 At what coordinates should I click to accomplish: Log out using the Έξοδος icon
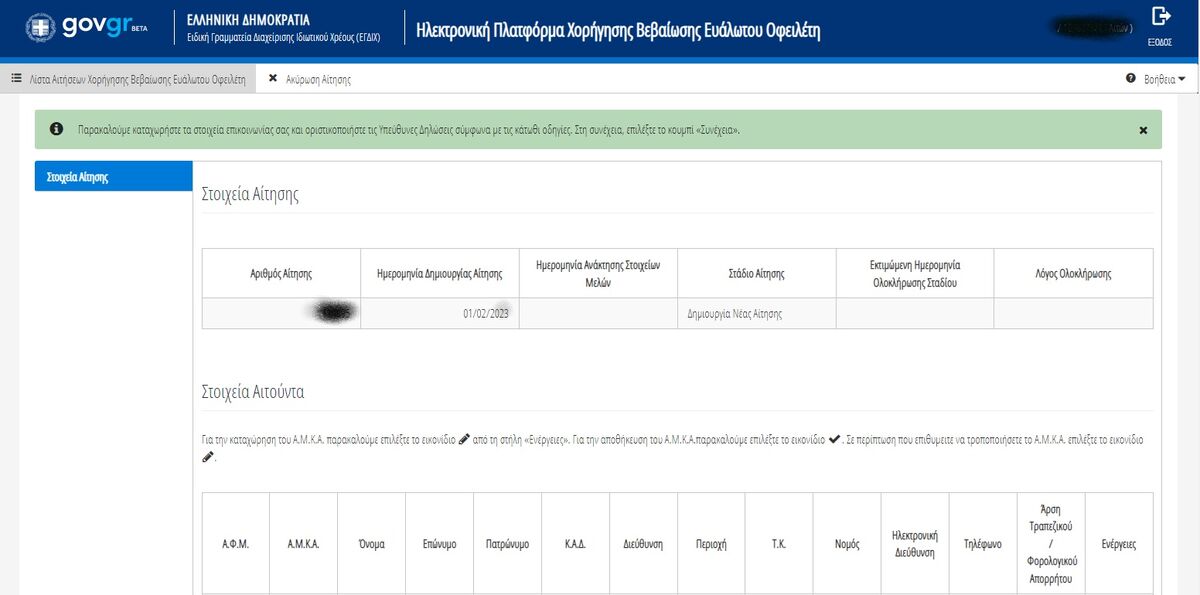coord(1161,17)
